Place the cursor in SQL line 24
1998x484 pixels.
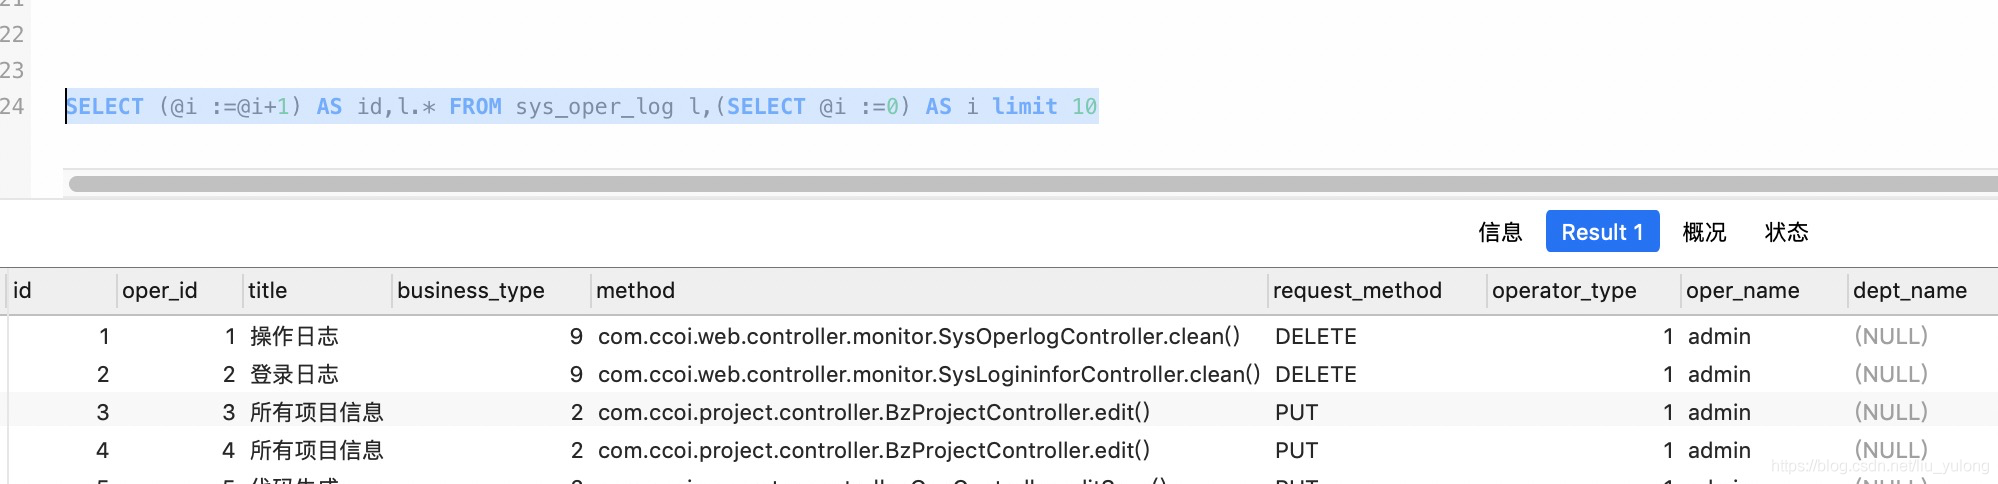point(580,107)
